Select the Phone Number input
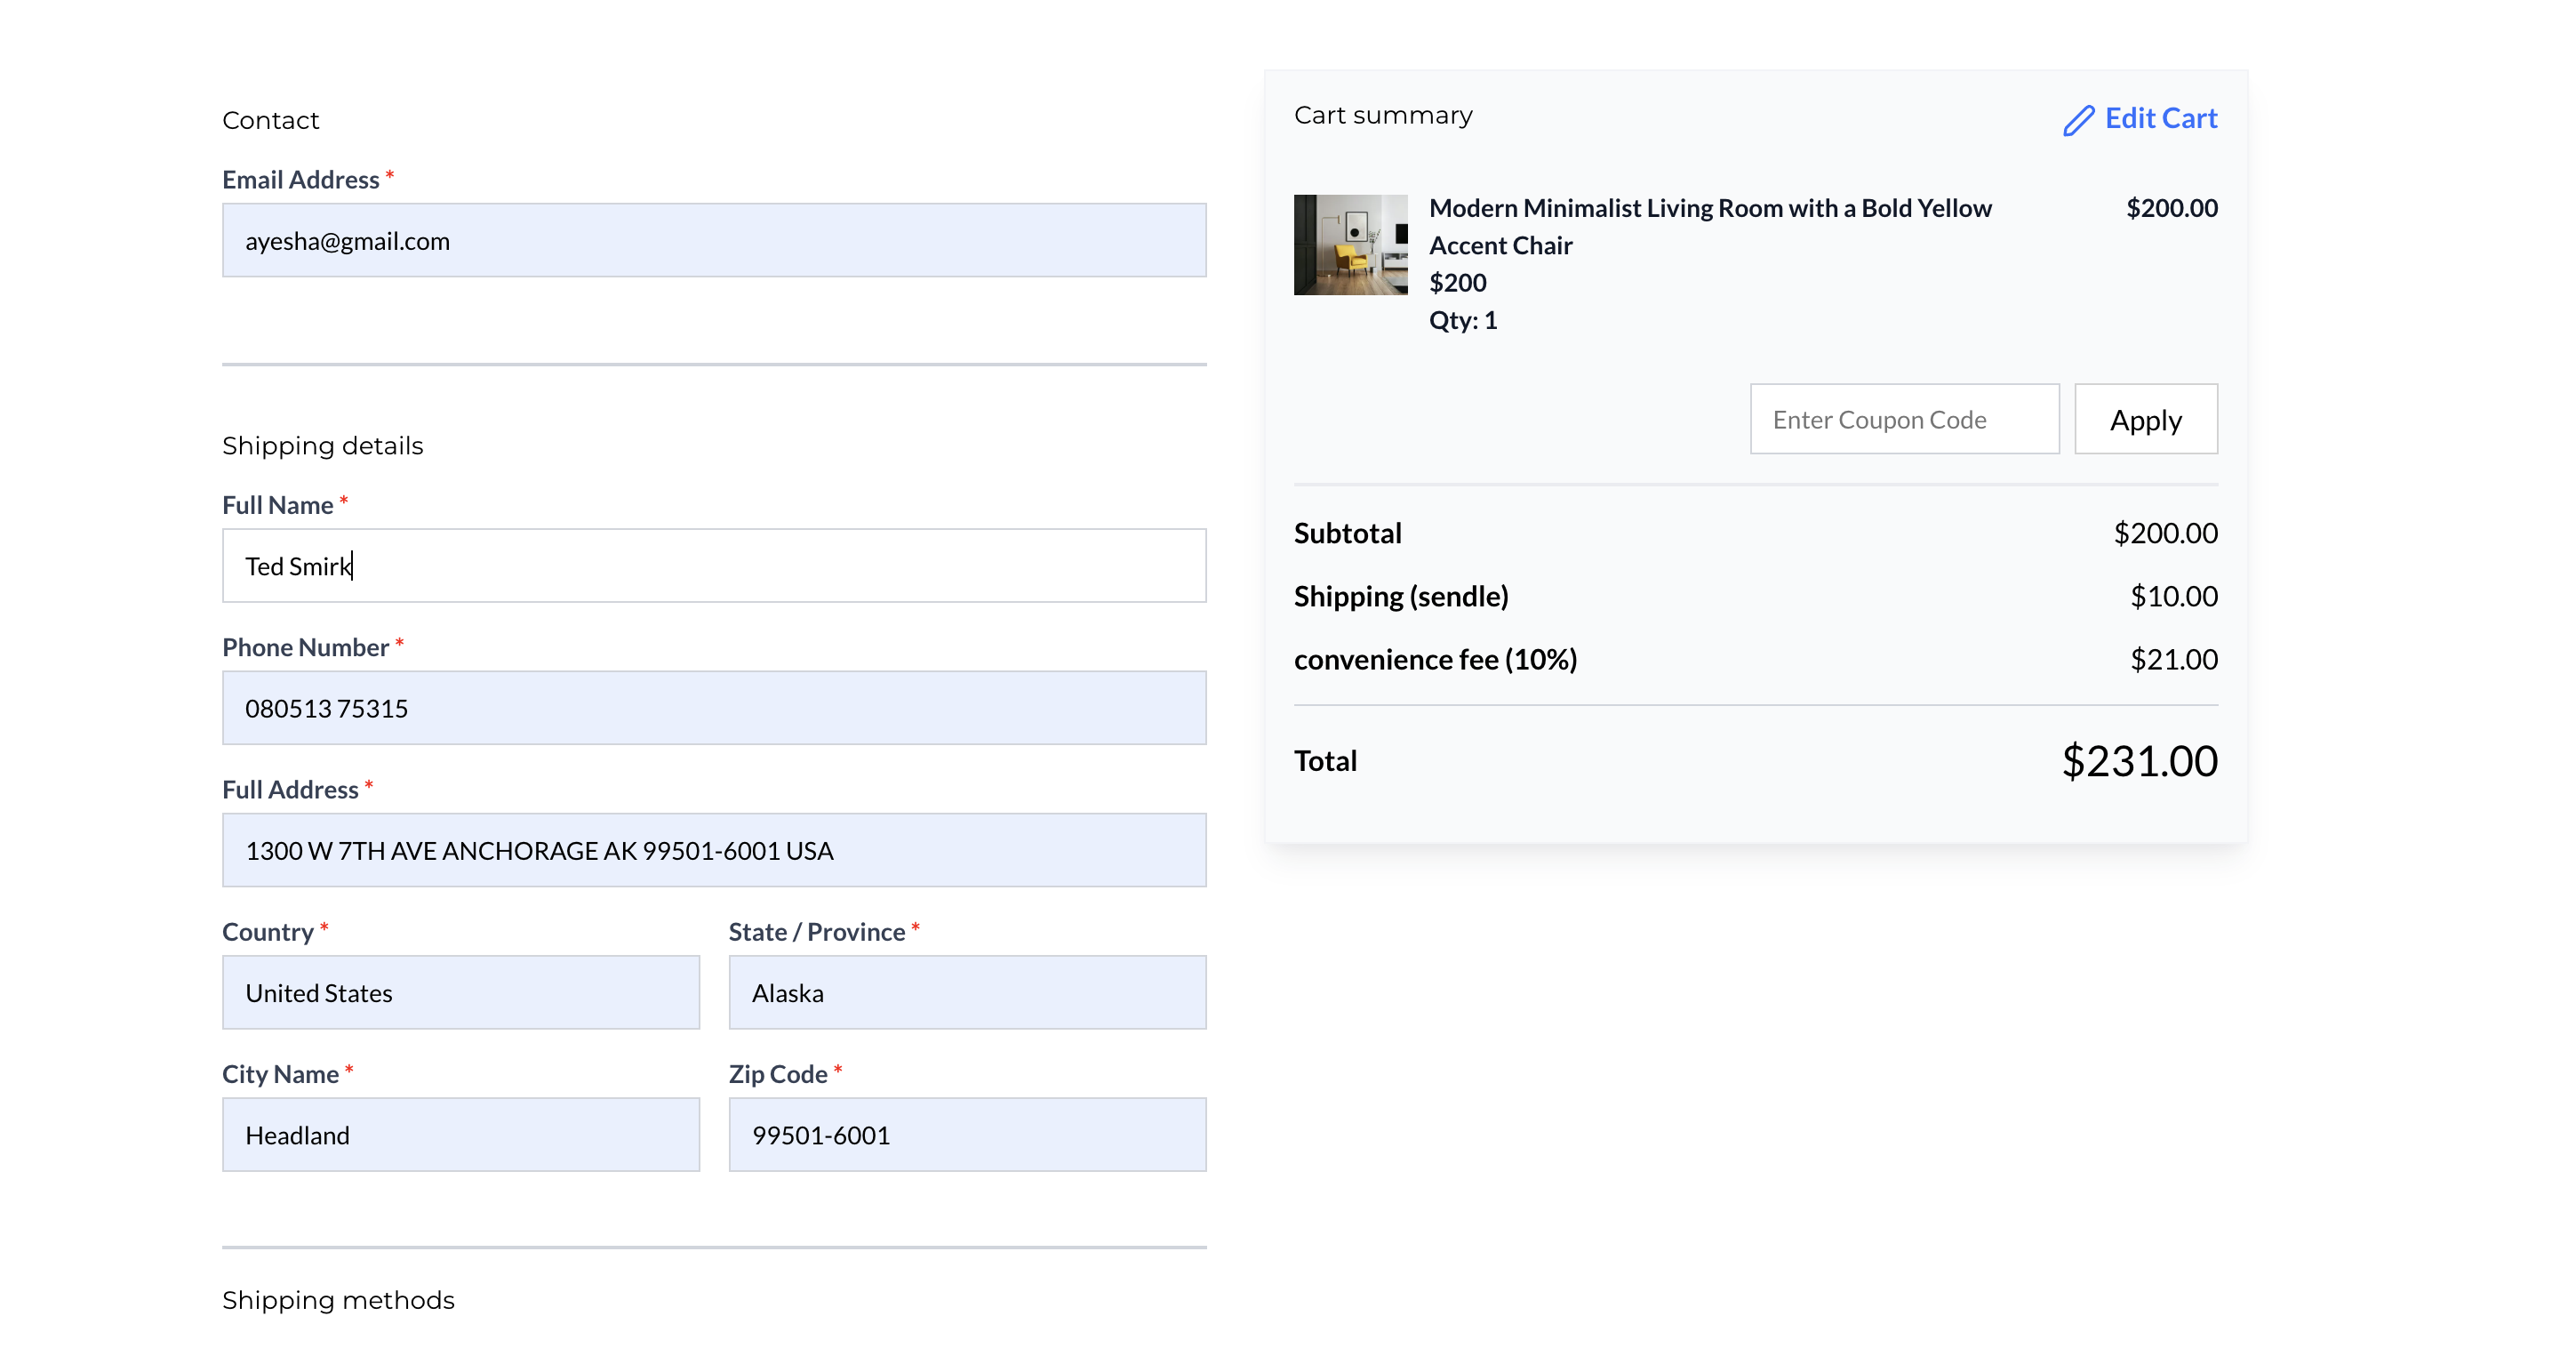This screenshot has height=1348, width=2576. (713, 708)
